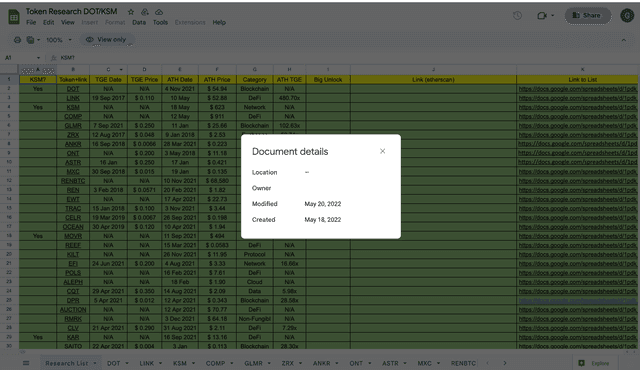Open the Tools menu
The width and height of the screenshot is (640, 370).
(x=160, y=22)
